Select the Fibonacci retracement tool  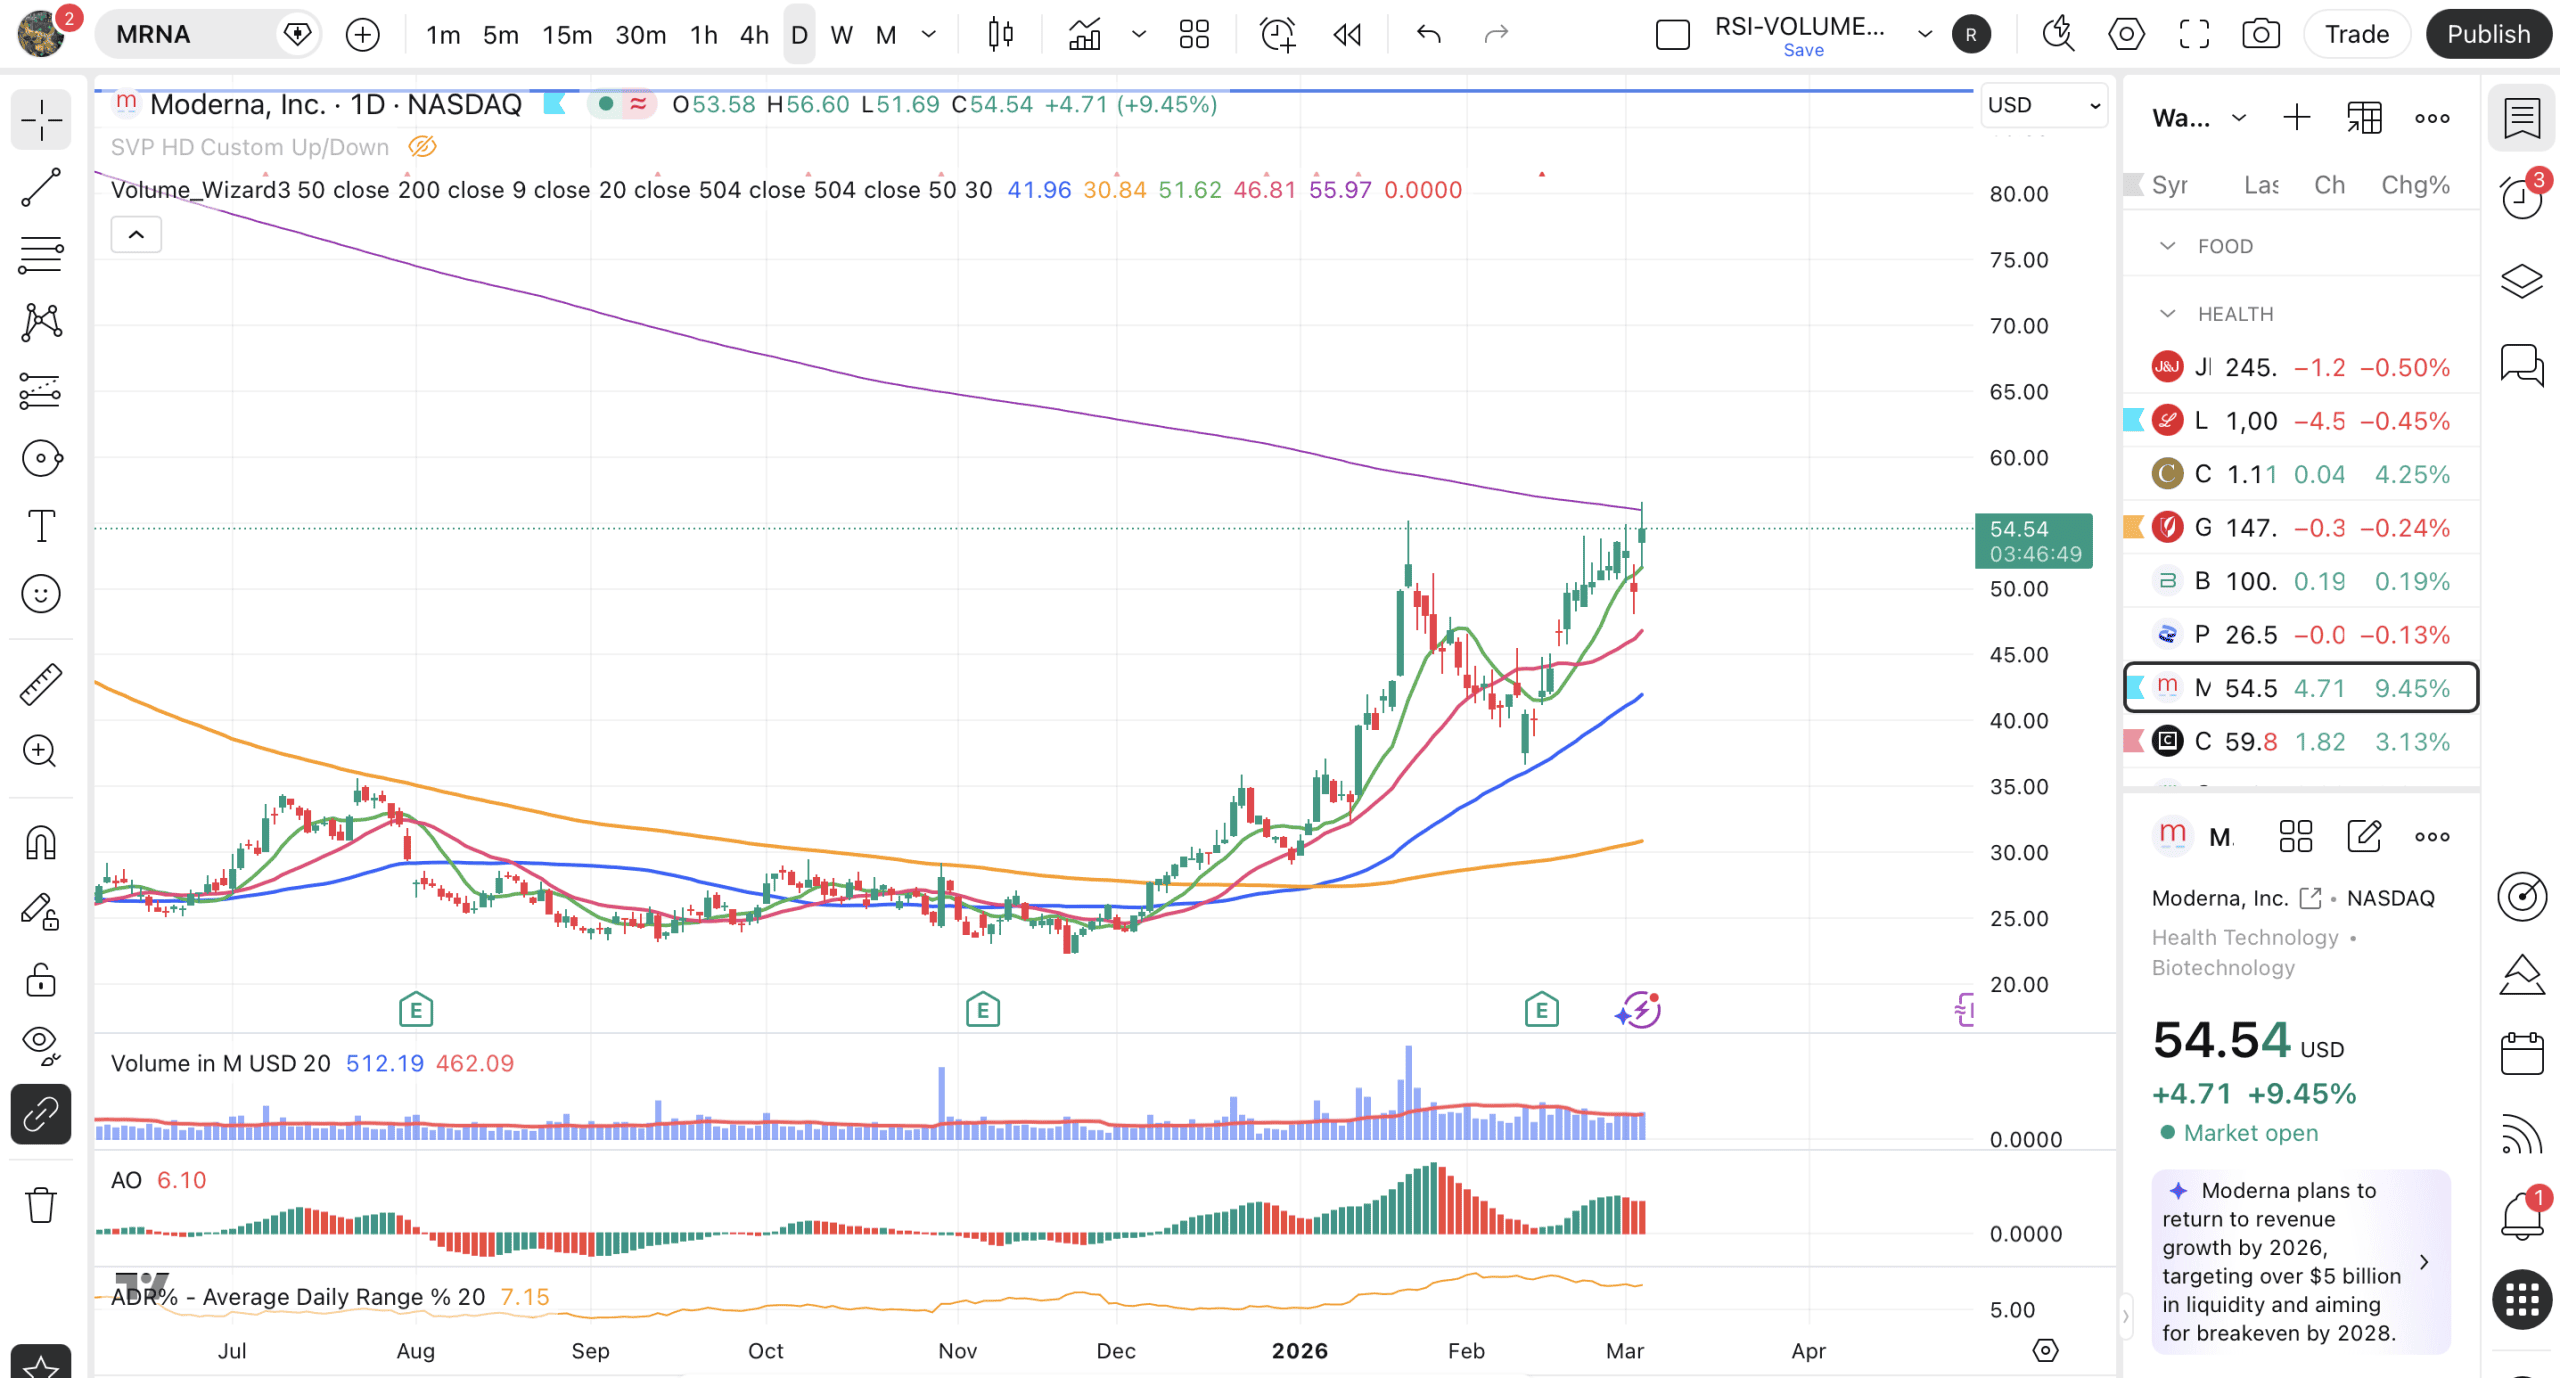click(41, 255)
